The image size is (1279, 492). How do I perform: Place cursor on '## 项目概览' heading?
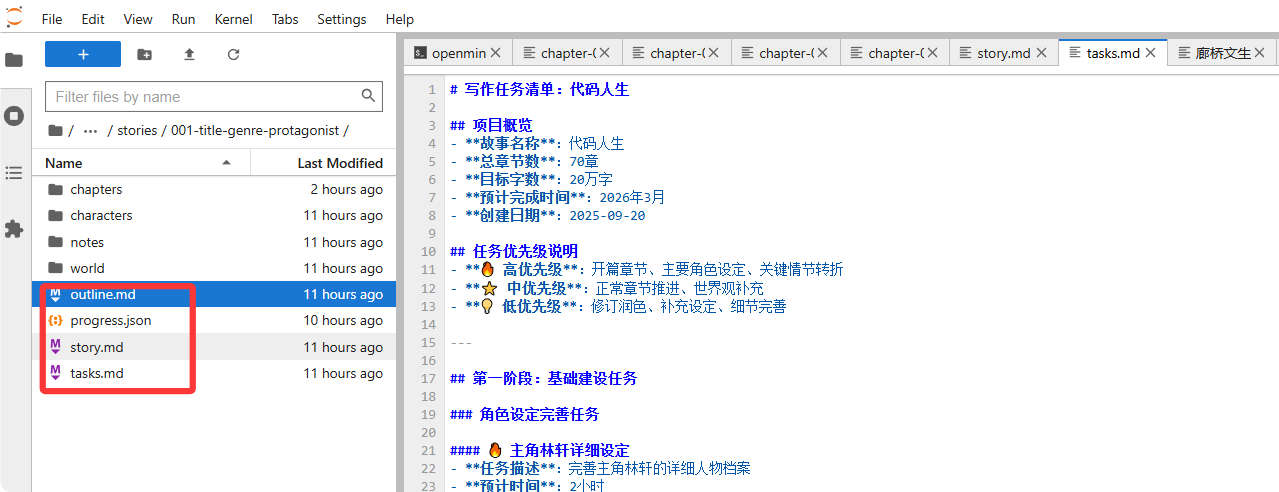point(491,125)
